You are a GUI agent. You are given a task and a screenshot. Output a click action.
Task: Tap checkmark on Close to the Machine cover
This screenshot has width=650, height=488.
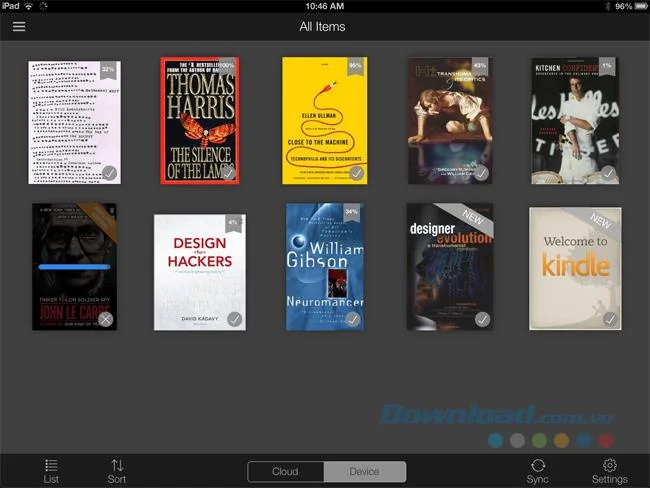click(356, 173)
